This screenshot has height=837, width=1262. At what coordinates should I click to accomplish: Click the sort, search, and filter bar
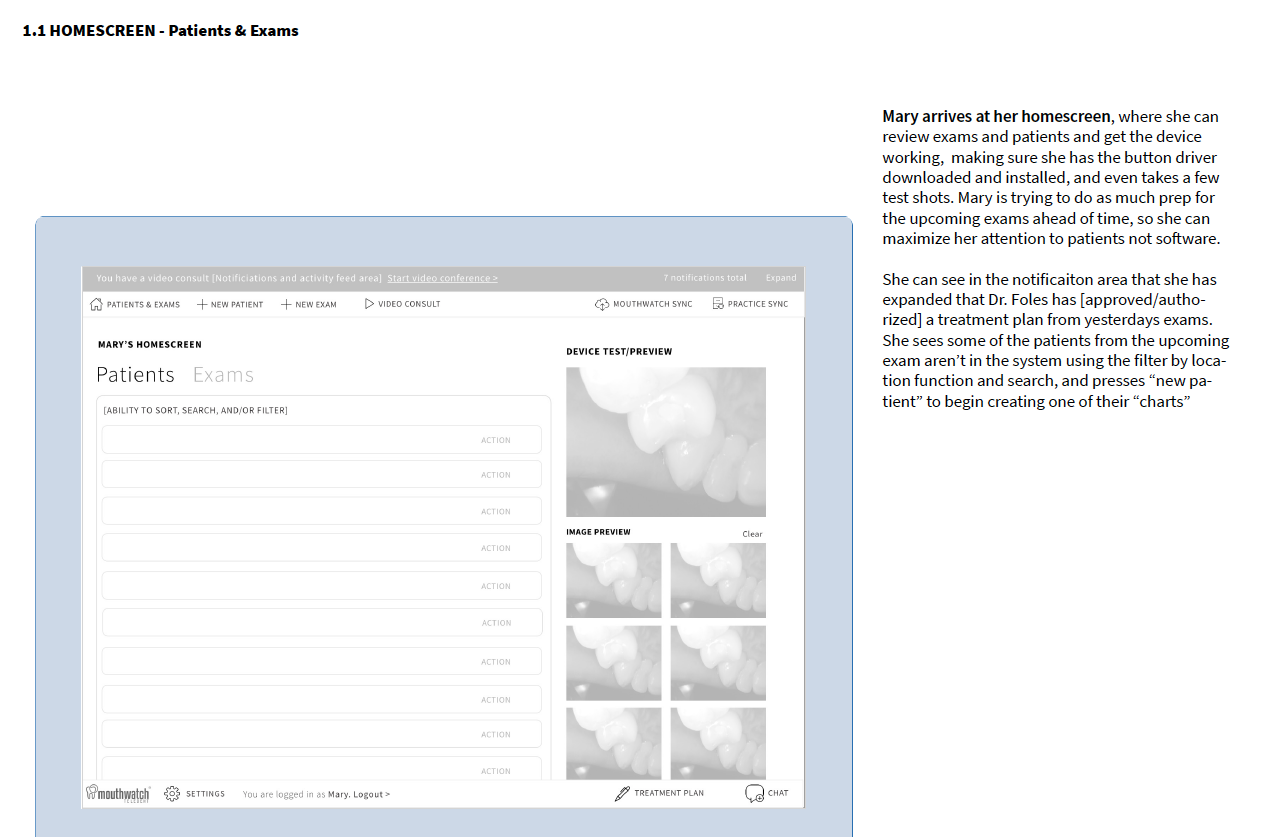tap(195, 410)
